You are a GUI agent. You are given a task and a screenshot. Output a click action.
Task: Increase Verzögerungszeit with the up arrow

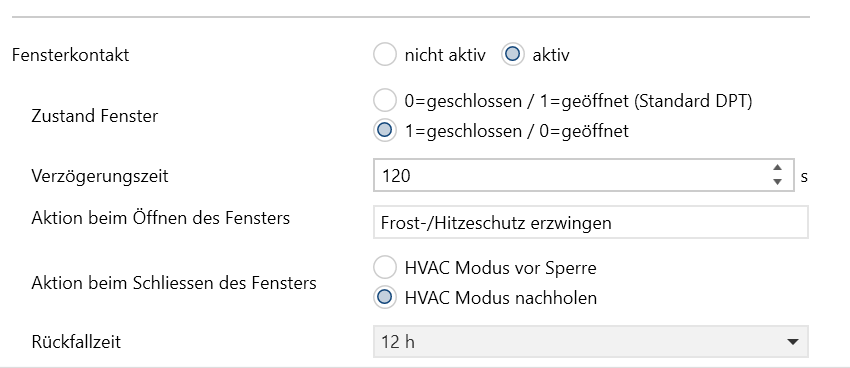pos(777,168)
